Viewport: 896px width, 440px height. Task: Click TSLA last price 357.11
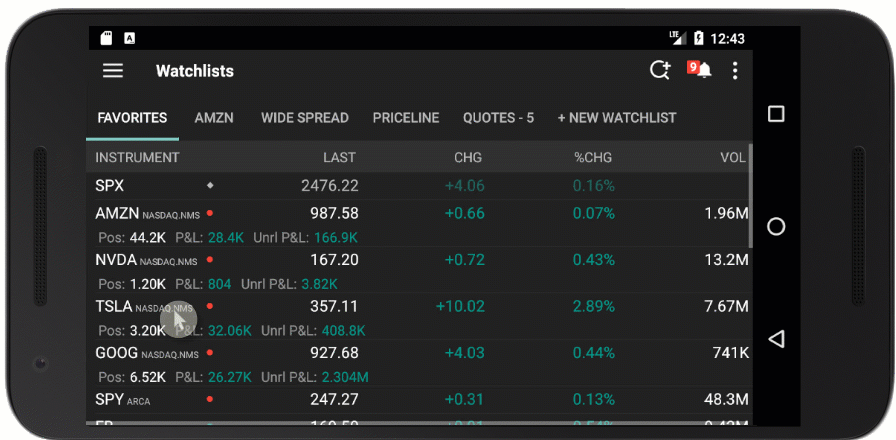pos(334,306)
